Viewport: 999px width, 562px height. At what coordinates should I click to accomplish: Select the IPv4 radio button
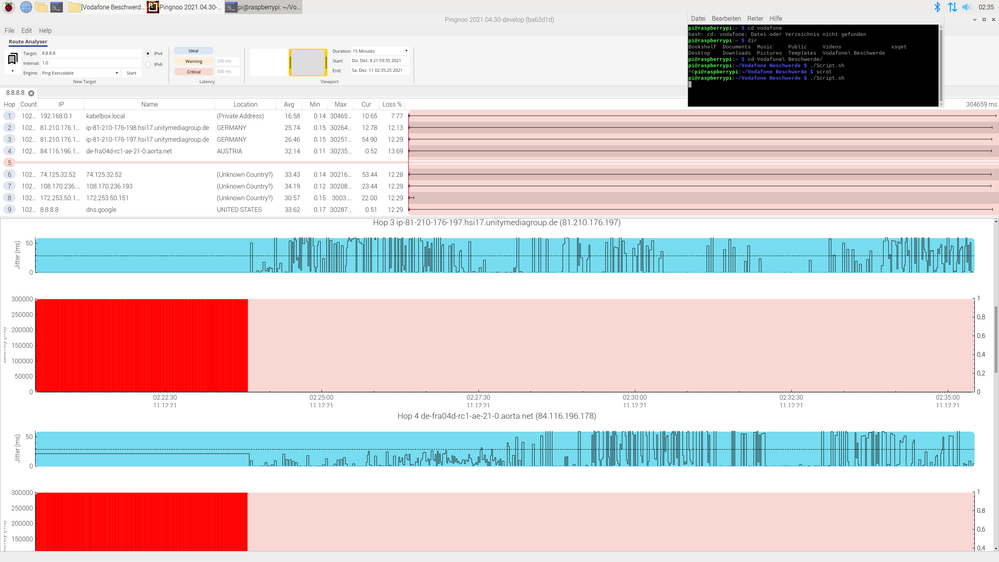click(149, 53)
